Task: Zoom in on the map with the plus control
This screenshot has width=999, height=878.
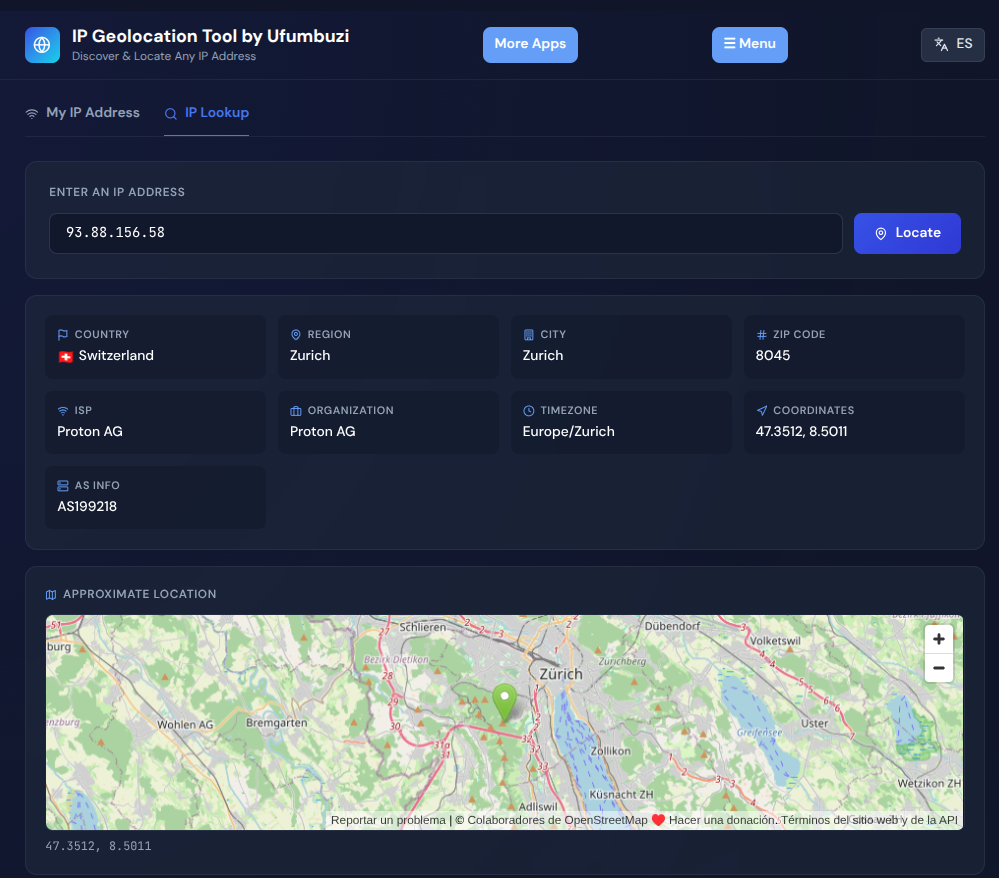Action: click(x=938, y=638)
